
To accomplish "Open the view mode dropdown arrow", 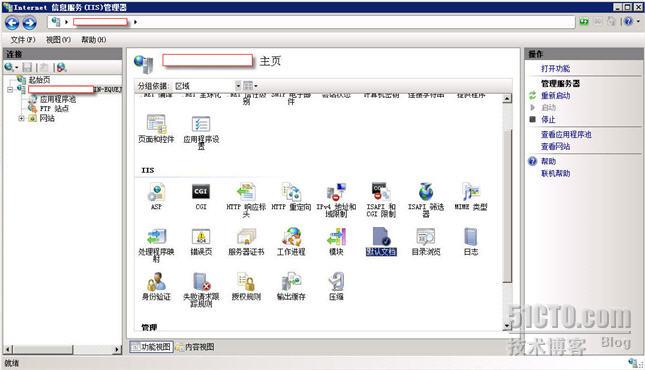I will pyautogui.click(x=256, y=86).
